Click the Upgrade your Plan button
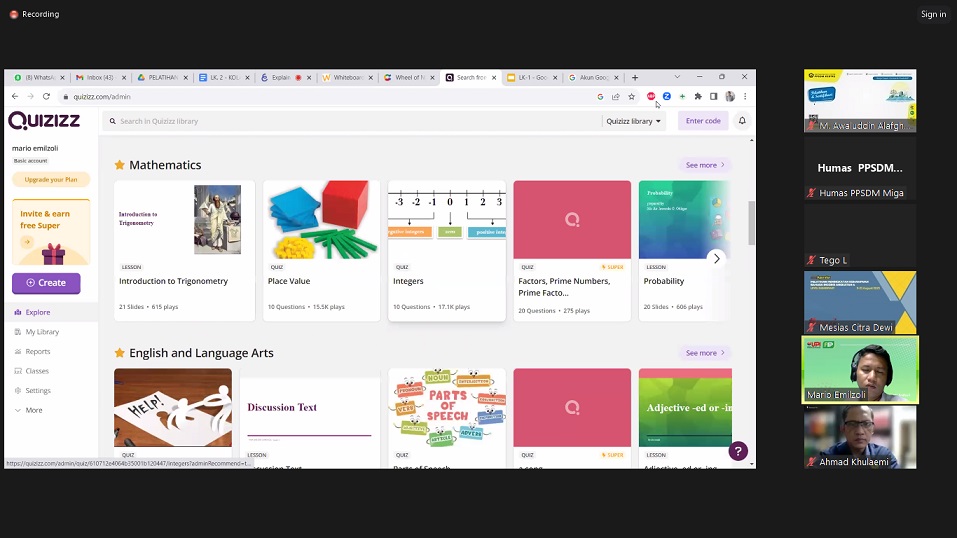The image size is (957, 538). click(51, 180)
